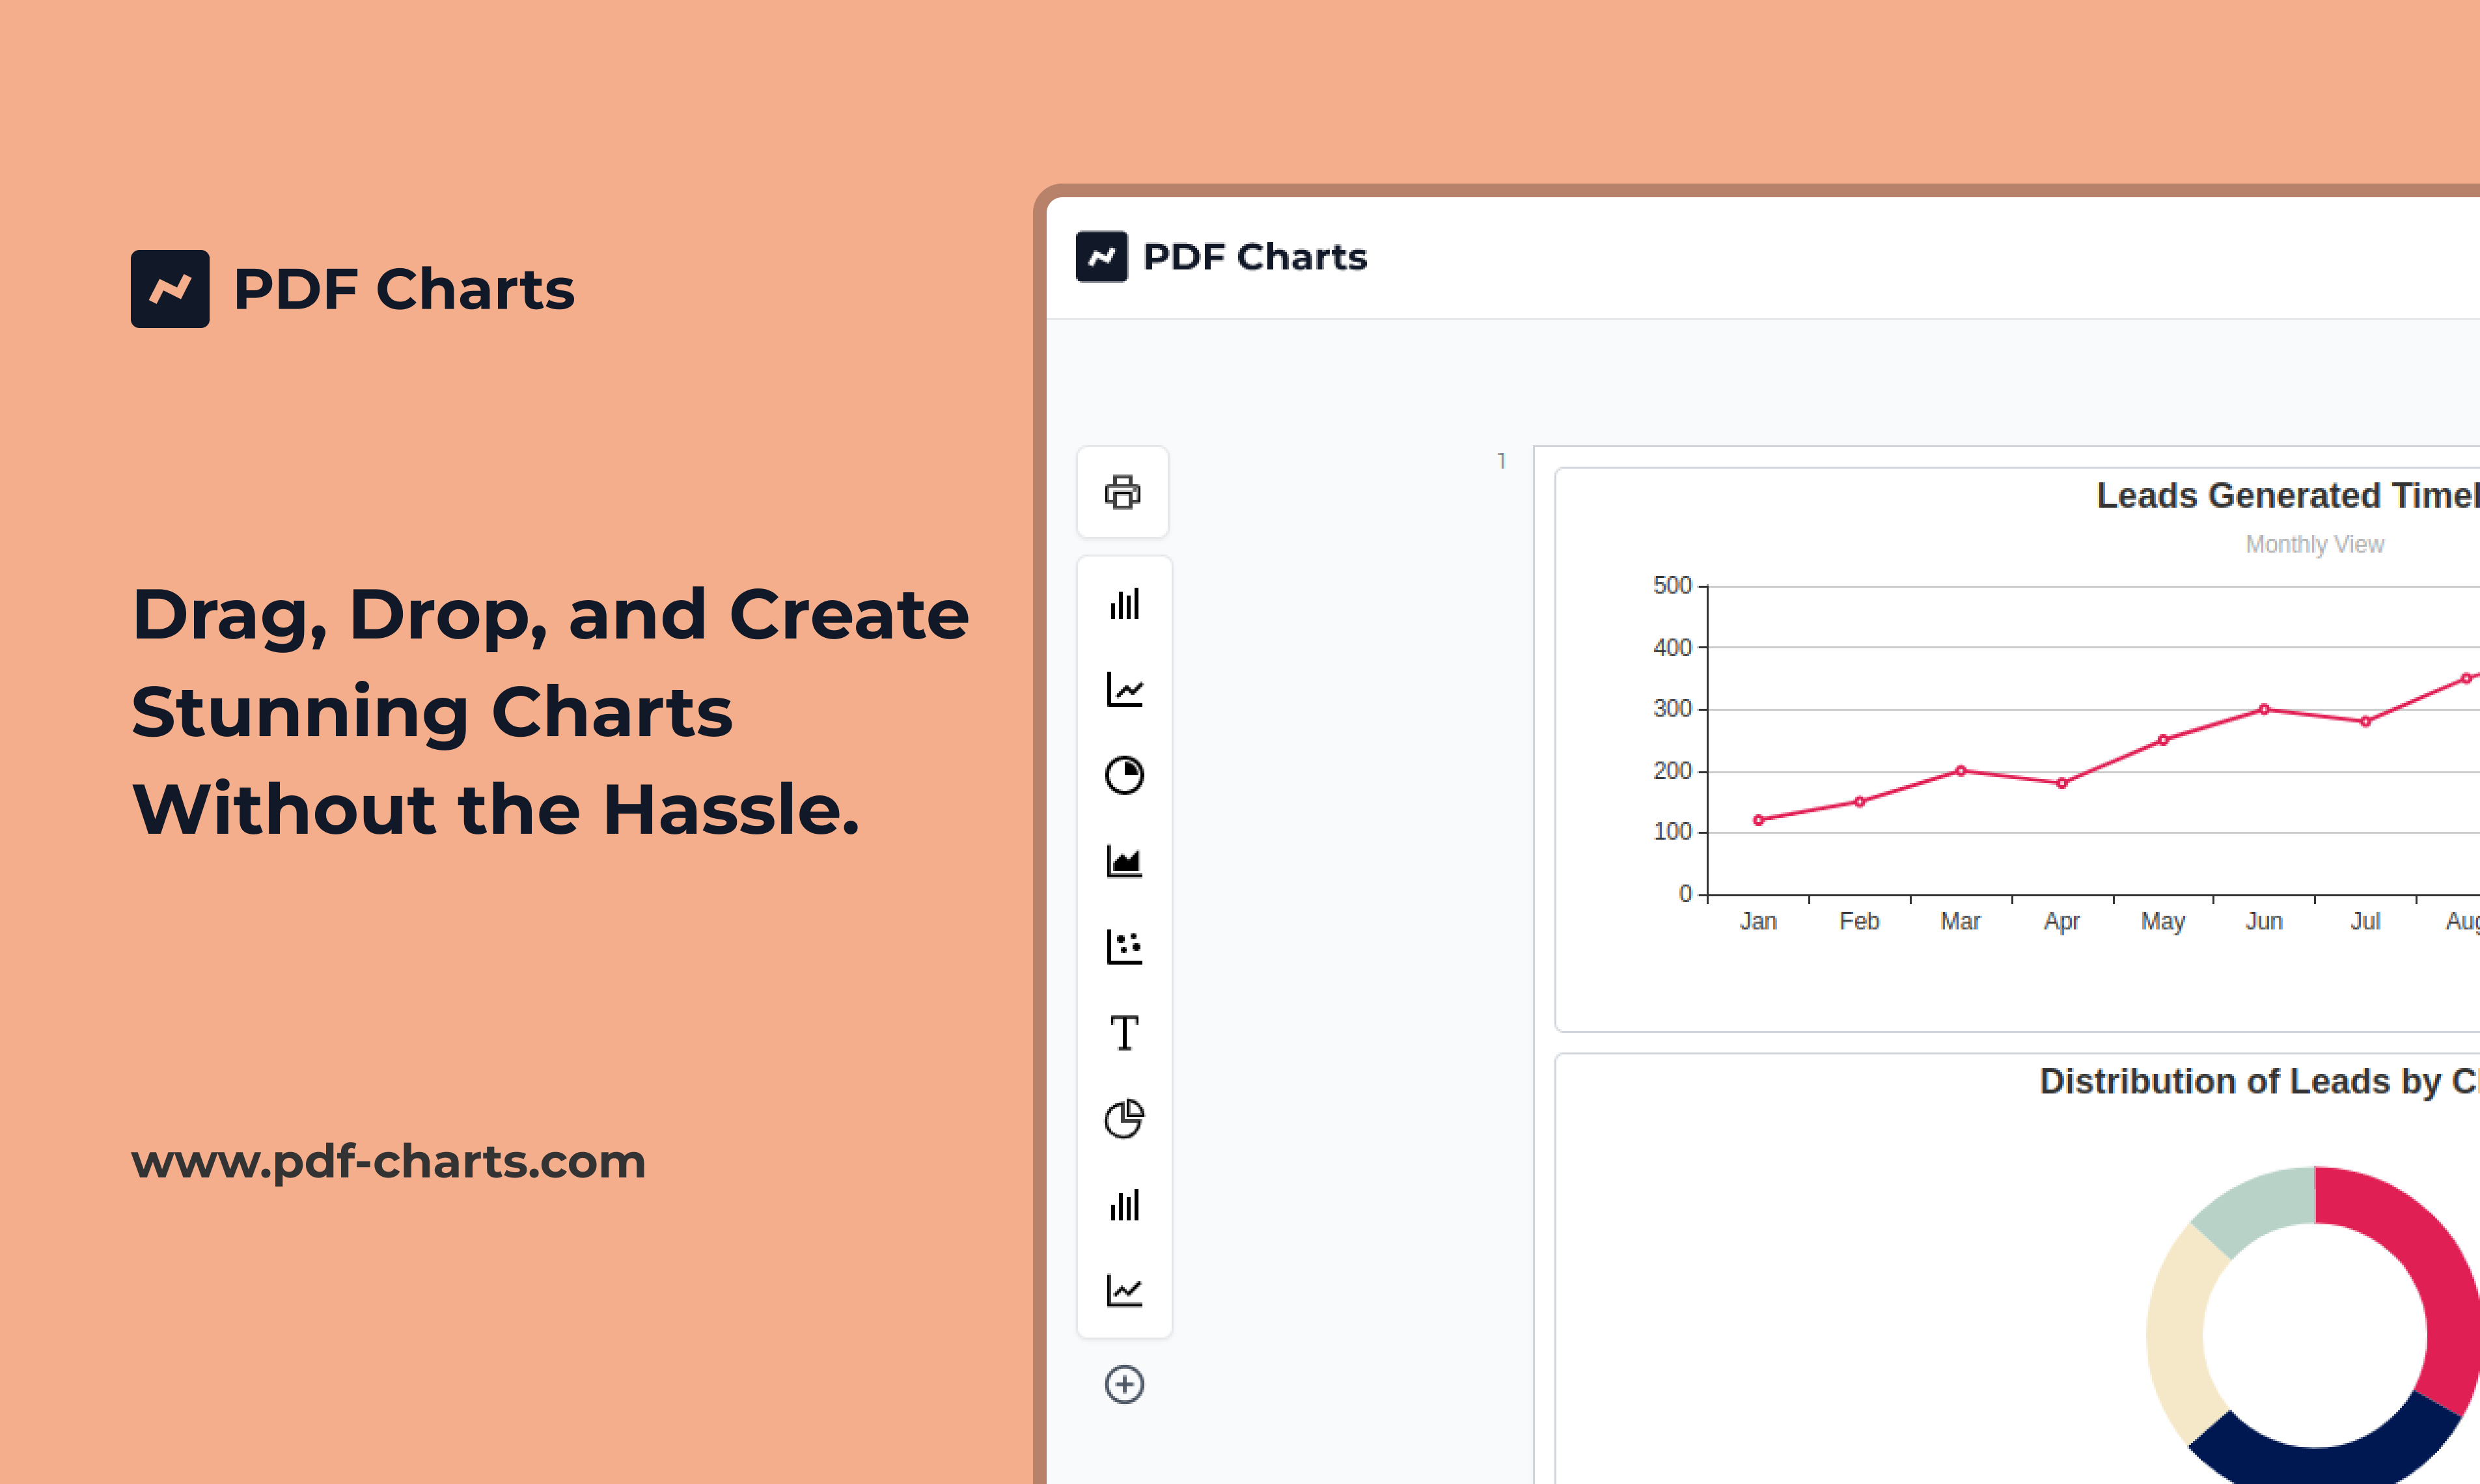Image resolution: width=2480 pixels, height=1484 pixels.
Task: Click the second bar chart icon in toolbar
Action: tap(1123, 1206)
